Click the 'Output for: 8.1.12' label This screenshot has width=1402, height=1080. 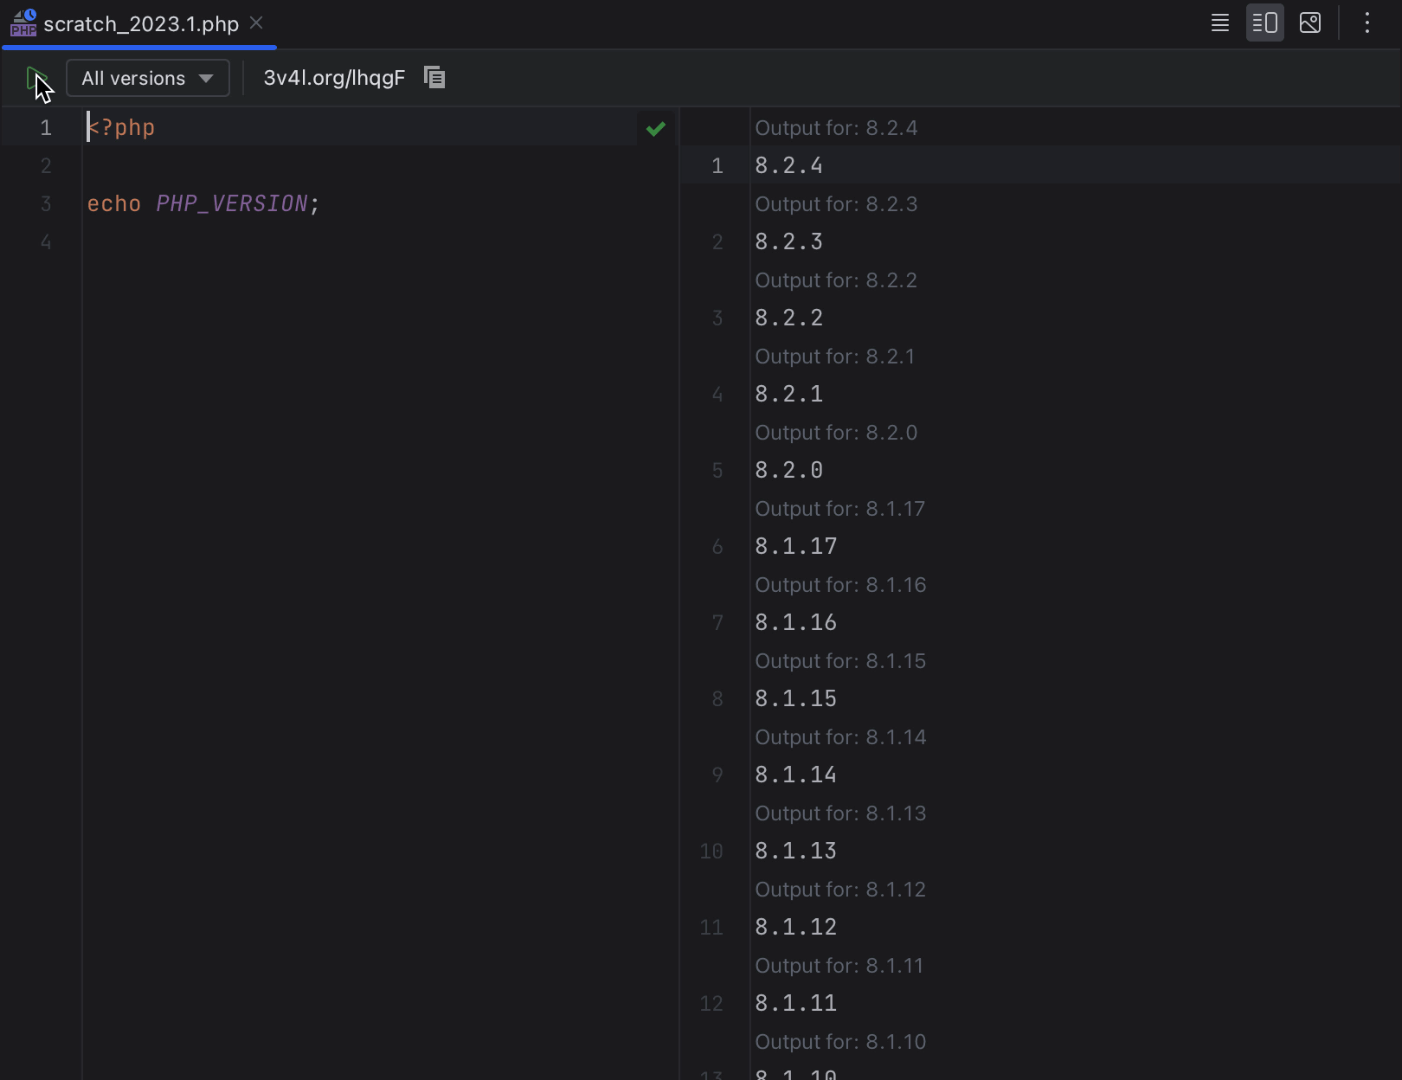pos(840,889)
